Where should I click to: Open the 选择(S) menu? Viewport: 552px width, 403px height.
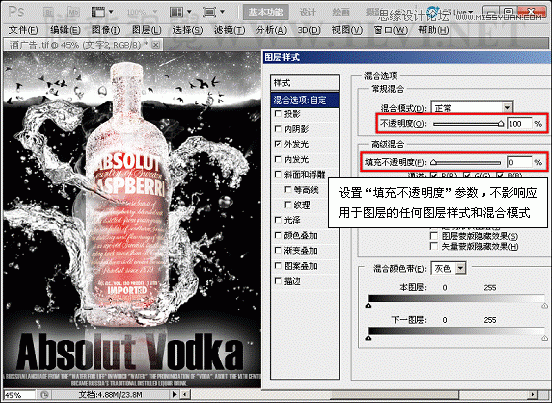tap(188, 30)
